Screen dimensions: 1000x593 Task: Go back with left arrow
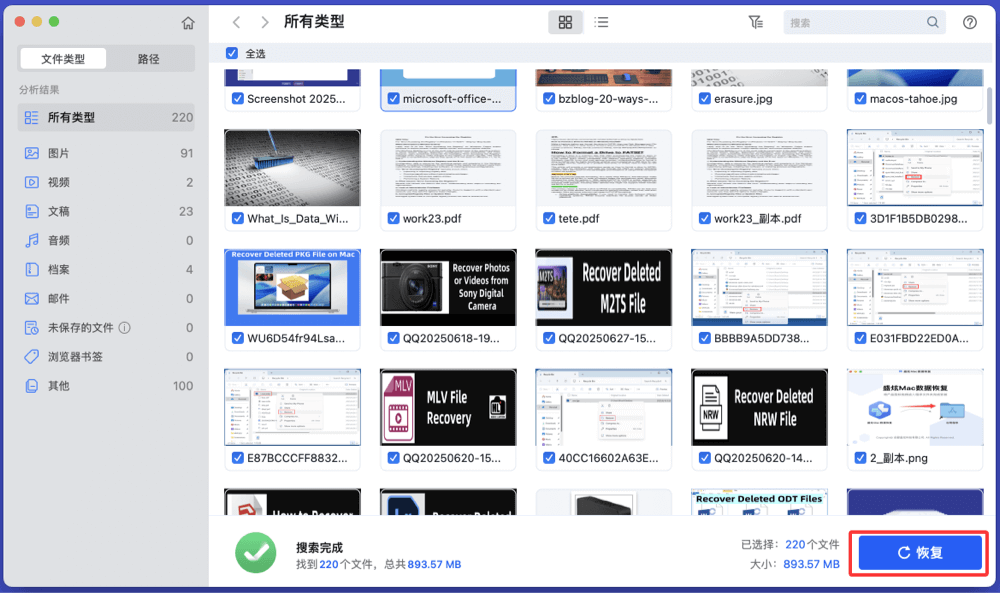tap(236, 22)
